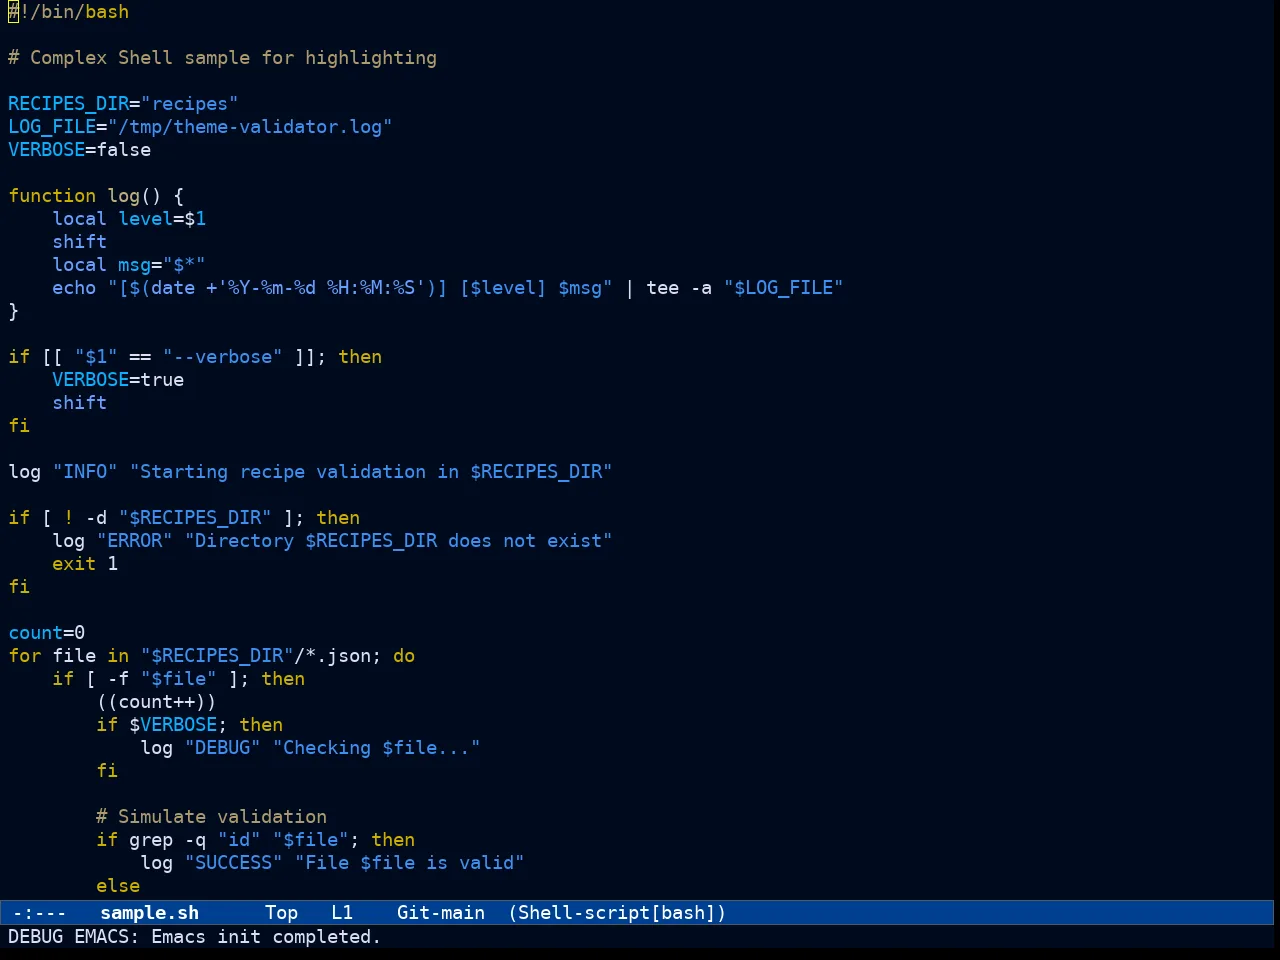Click the "$LOG_FILE" argument after tee

click(x=783, y=288)
